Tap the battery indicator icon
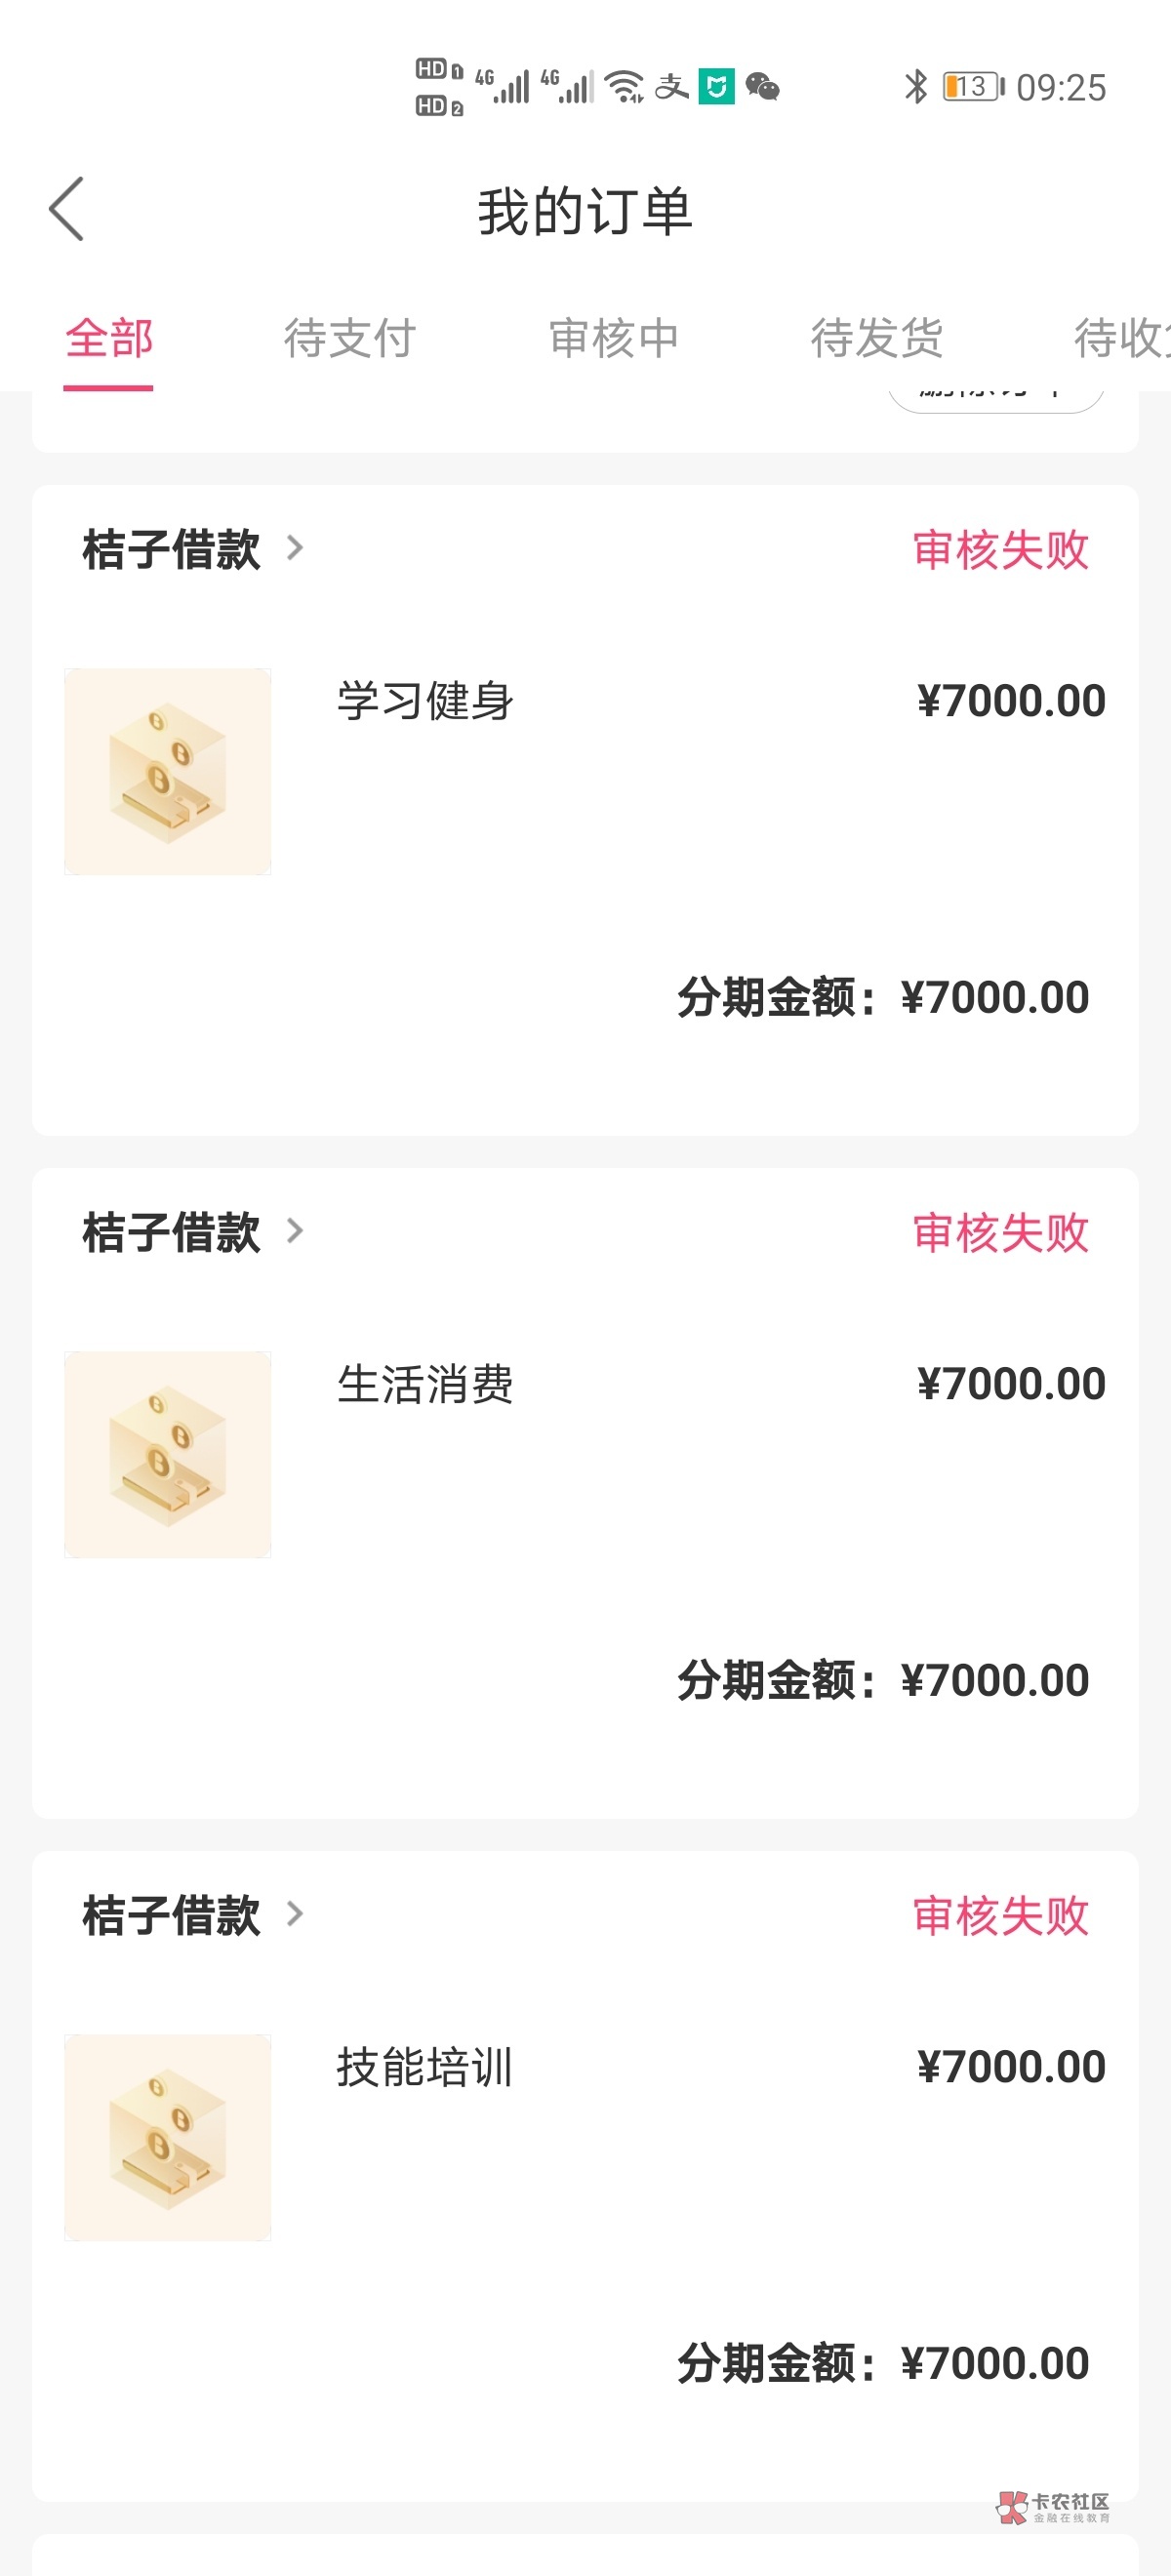The height and width of the screenshot is (2576, 1171). 972,87
